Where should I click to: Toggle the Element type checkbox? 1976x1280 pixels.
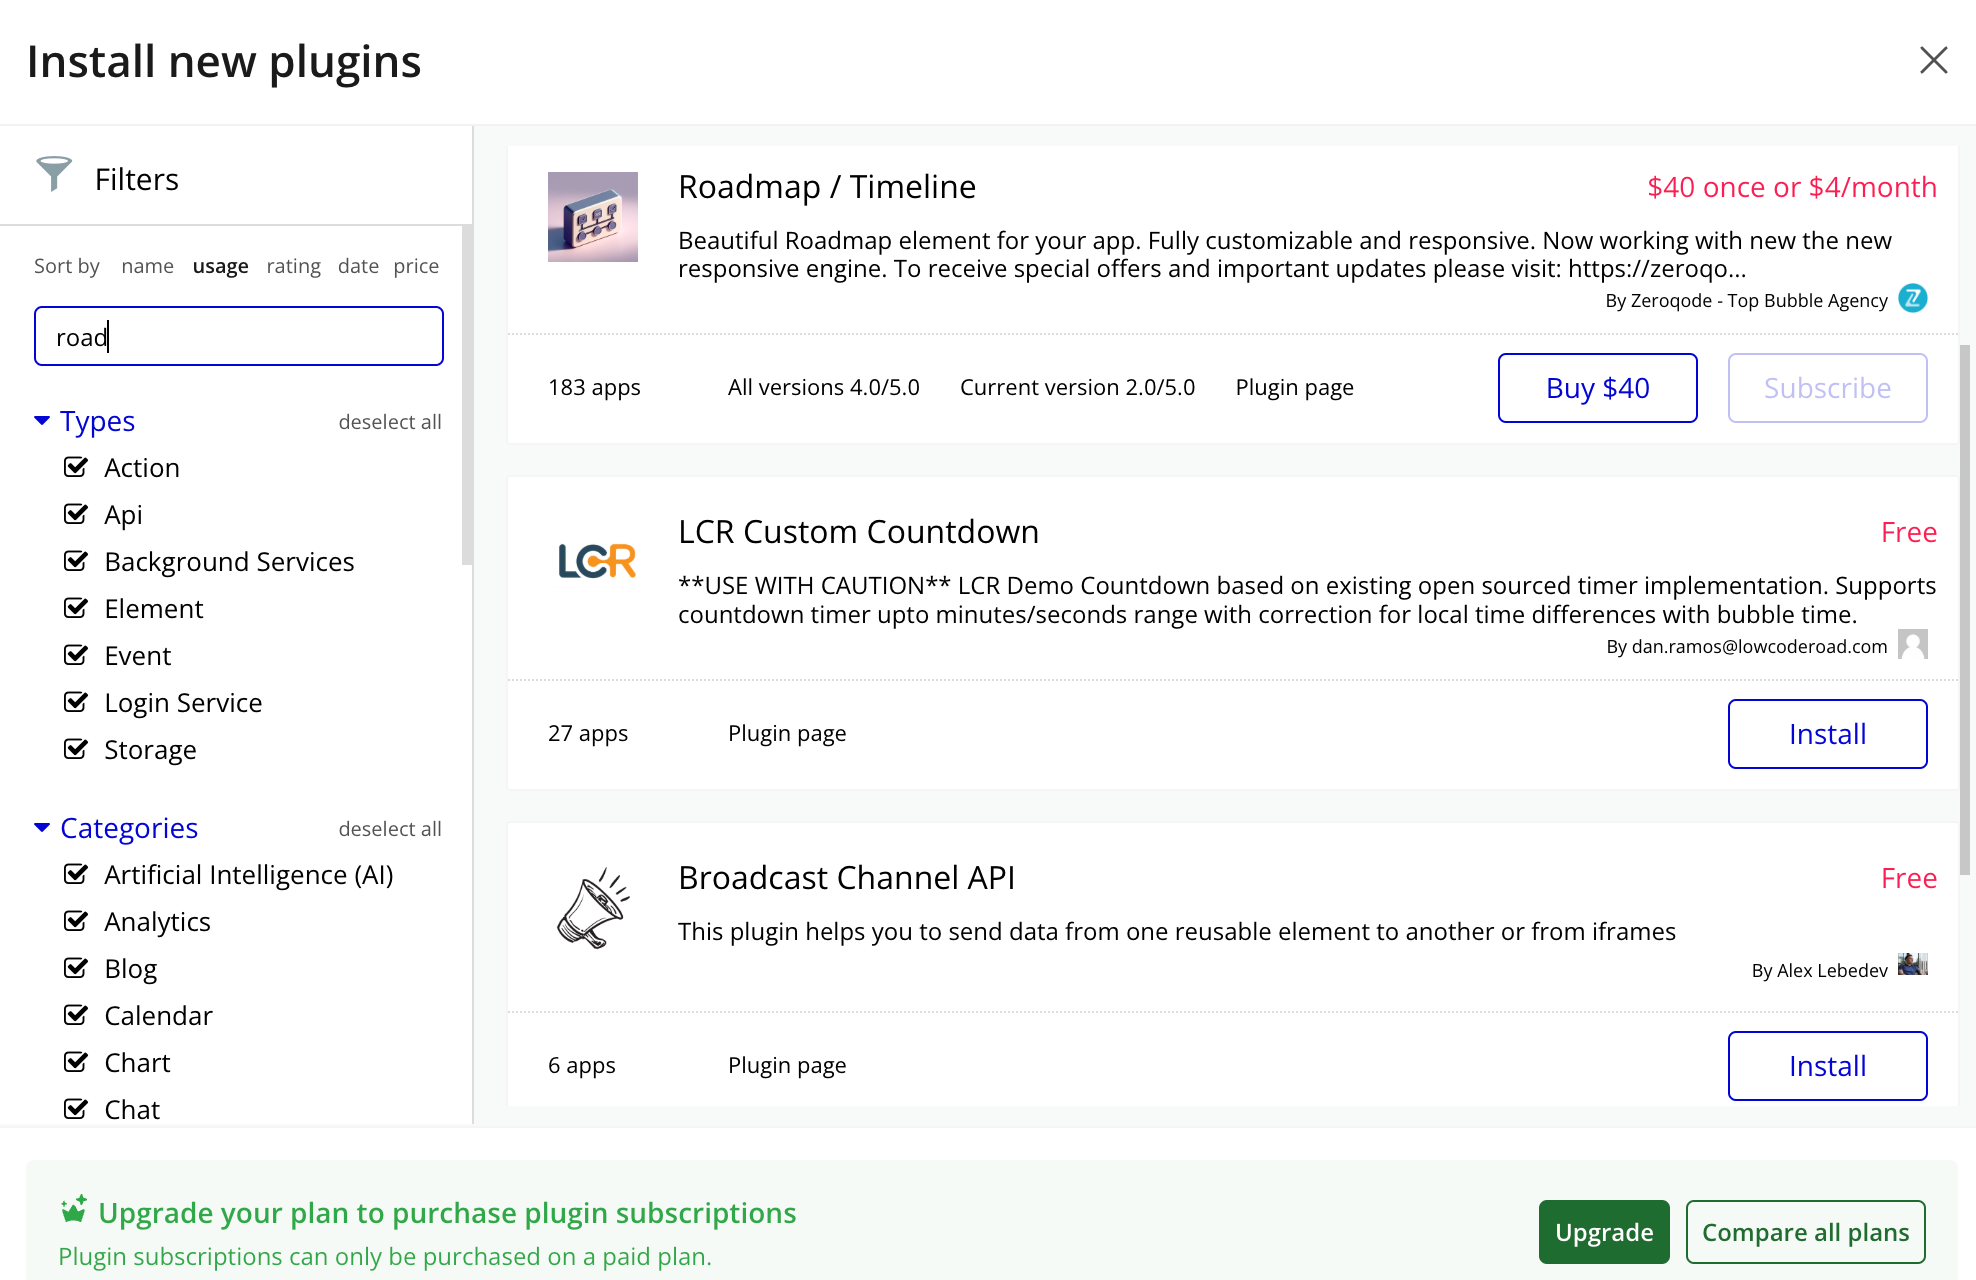[x=76, y=608]
